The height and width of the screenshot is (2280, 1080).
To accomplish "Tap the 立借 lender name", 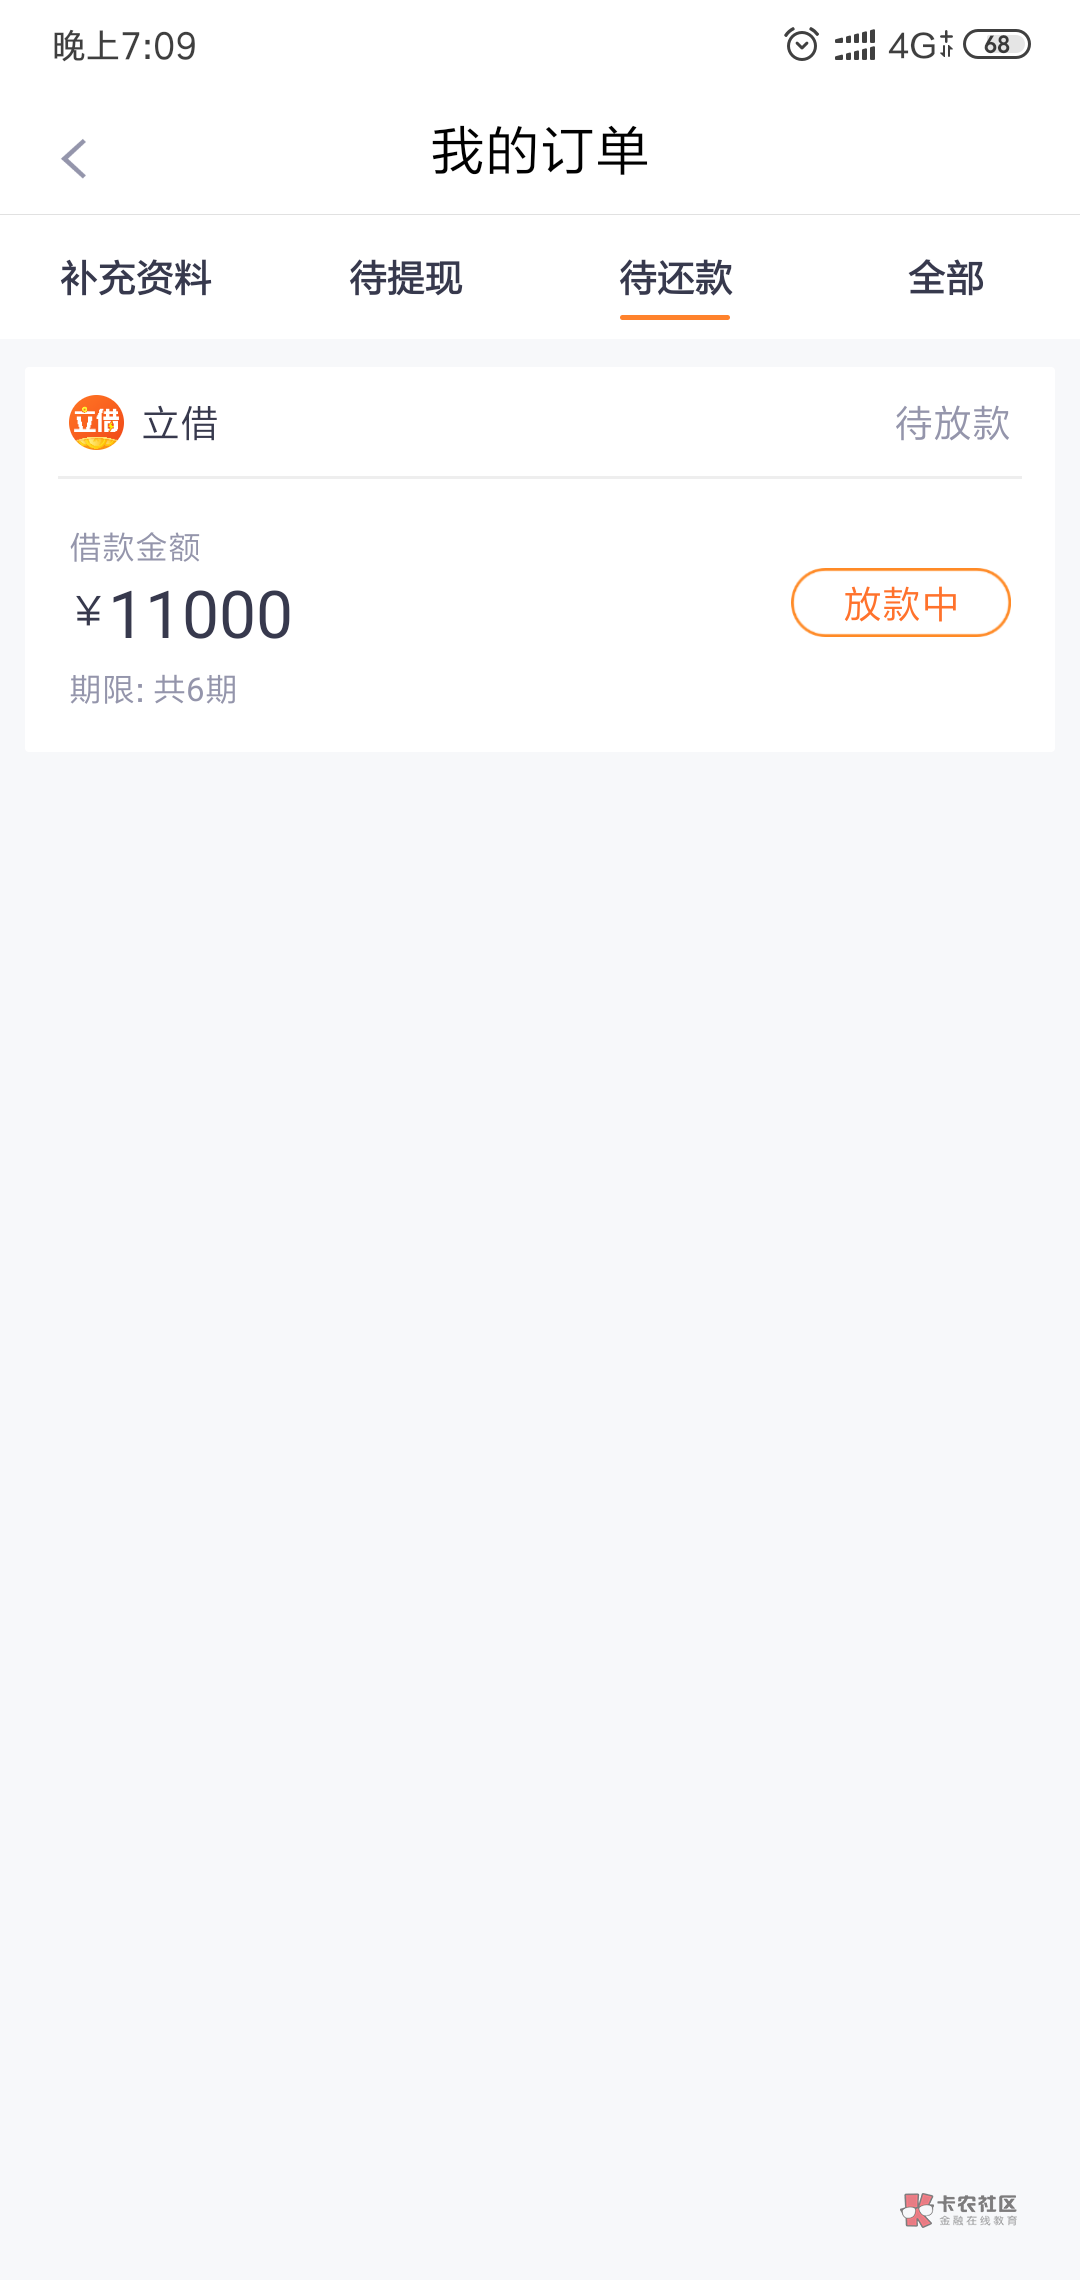I will pos(180,424).
